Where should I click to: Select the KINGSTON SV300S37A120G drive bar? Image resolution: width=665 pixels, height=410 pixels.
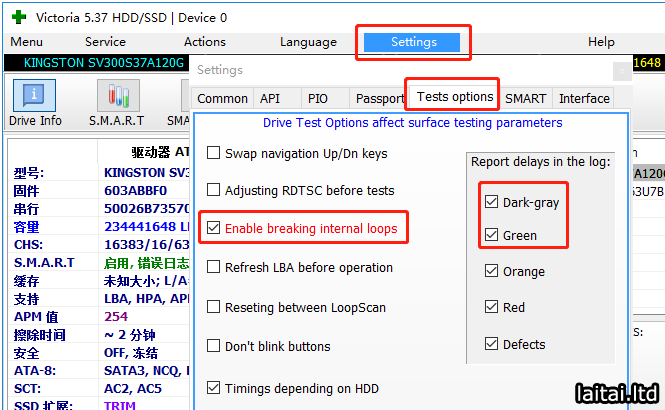coord(95,63)
